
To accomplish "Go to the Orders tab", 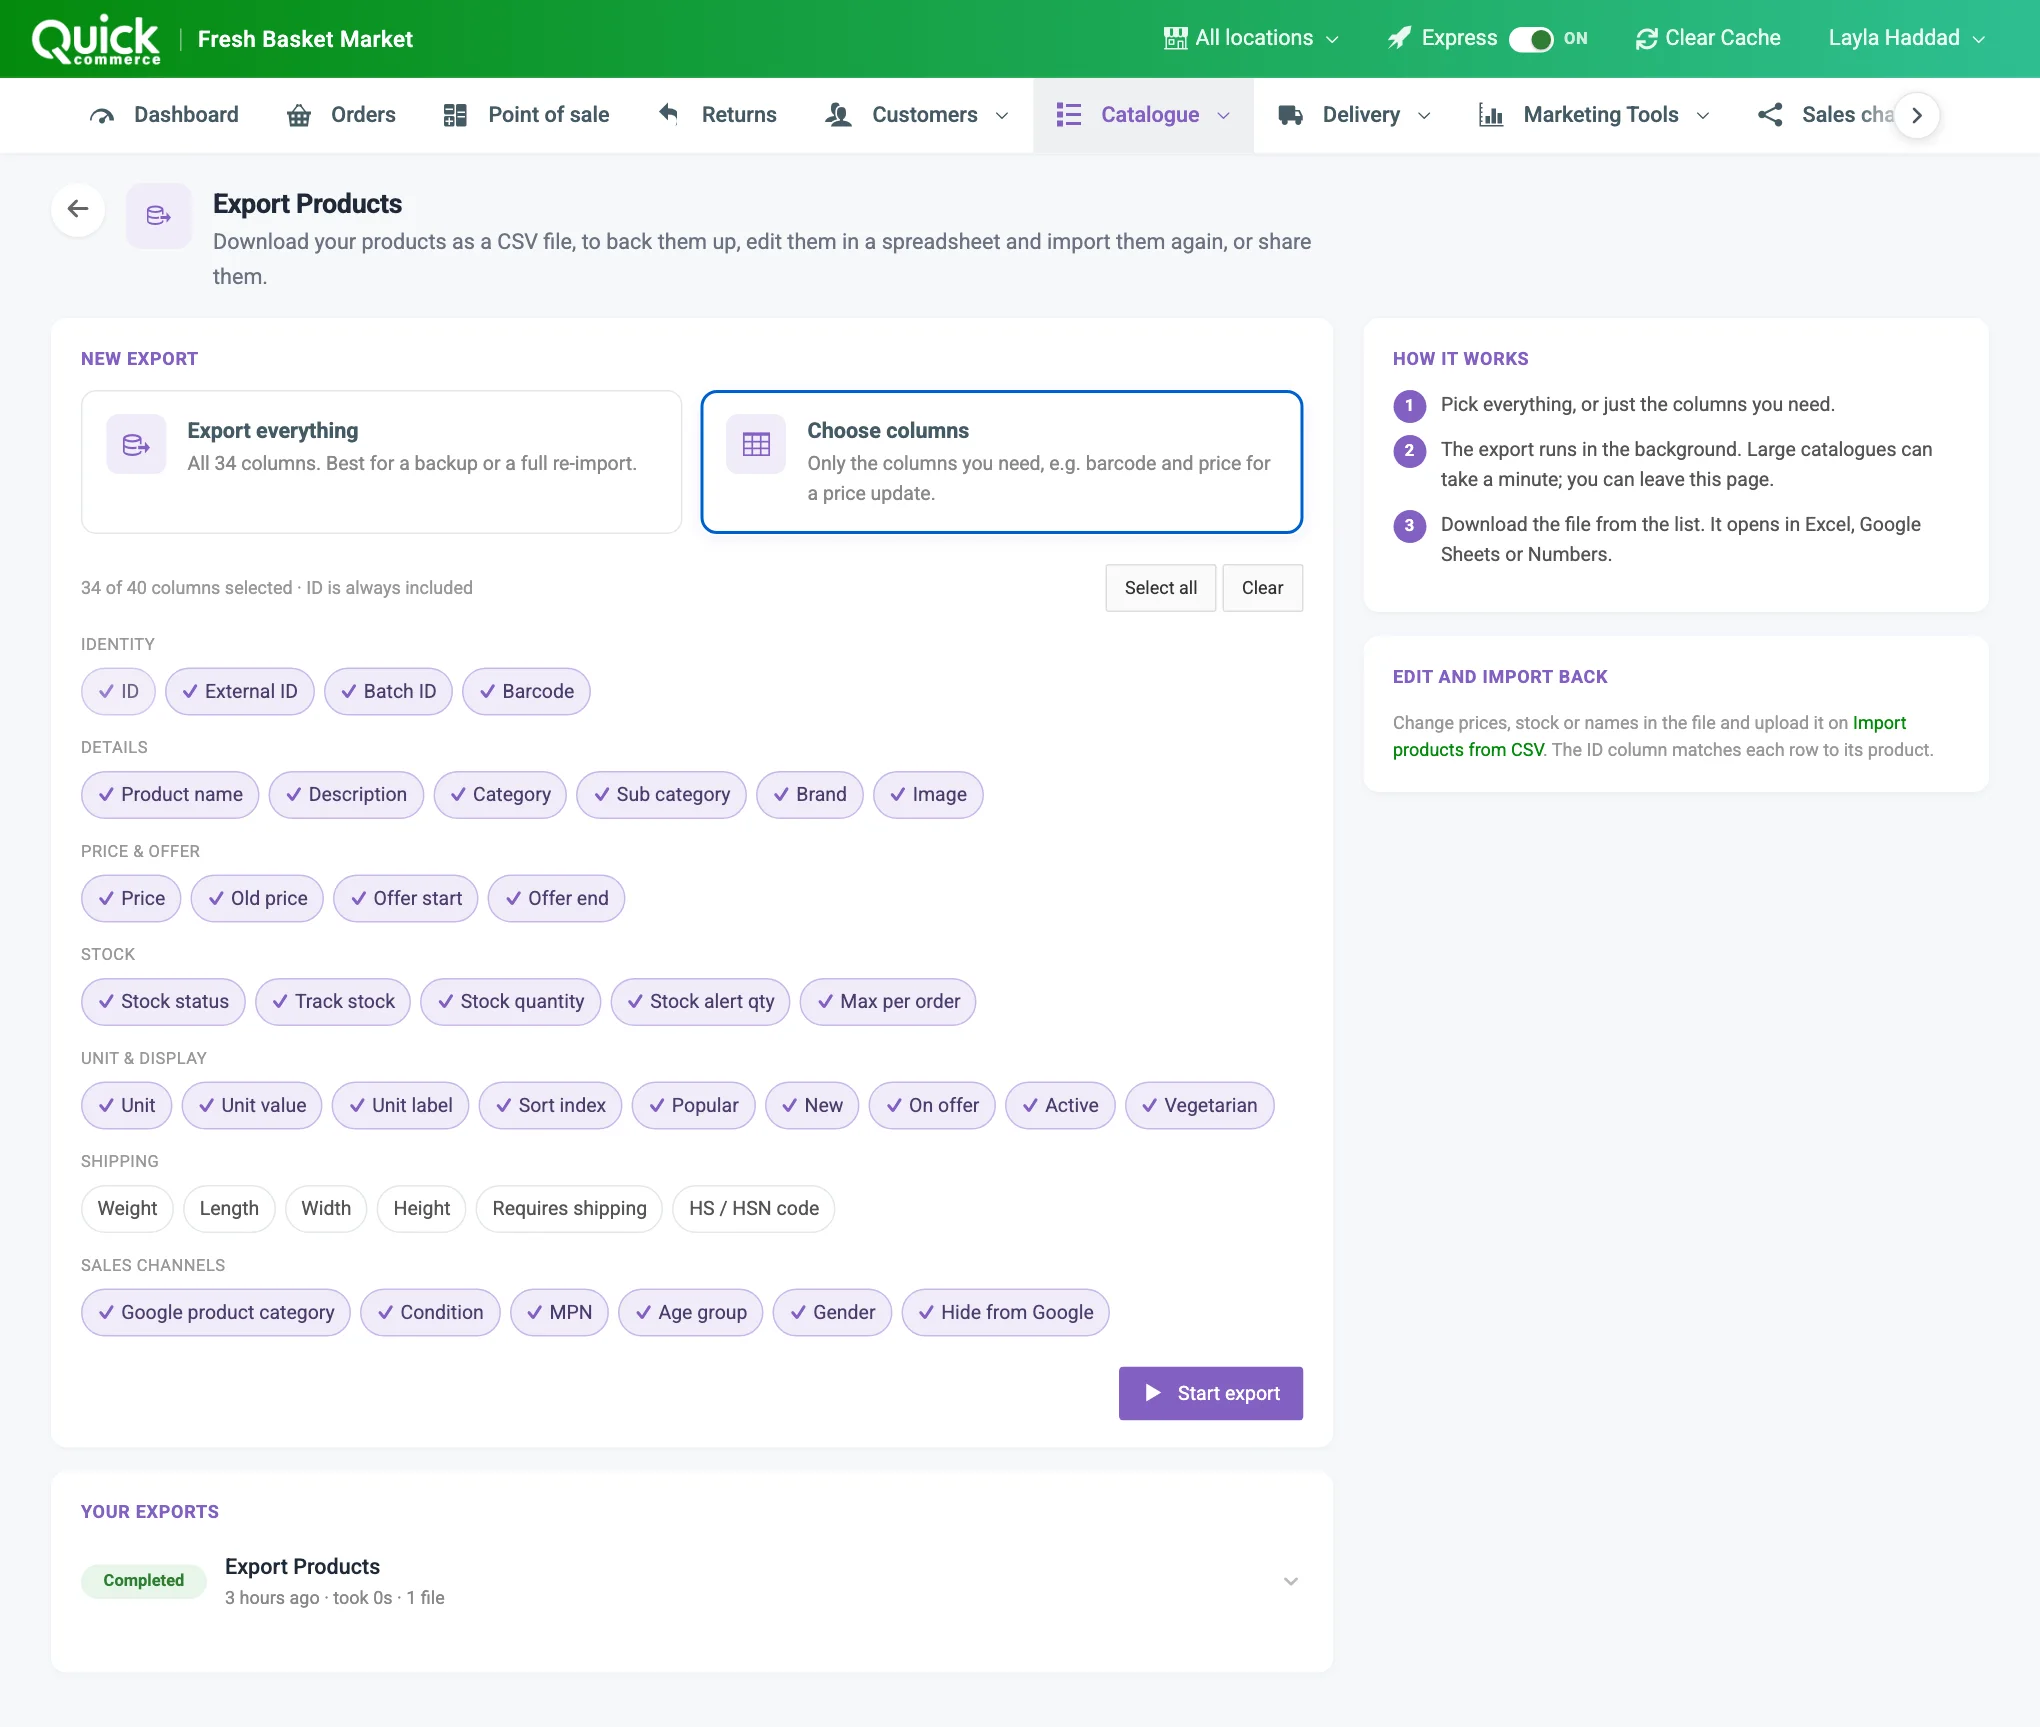I will tap(341, 115).
